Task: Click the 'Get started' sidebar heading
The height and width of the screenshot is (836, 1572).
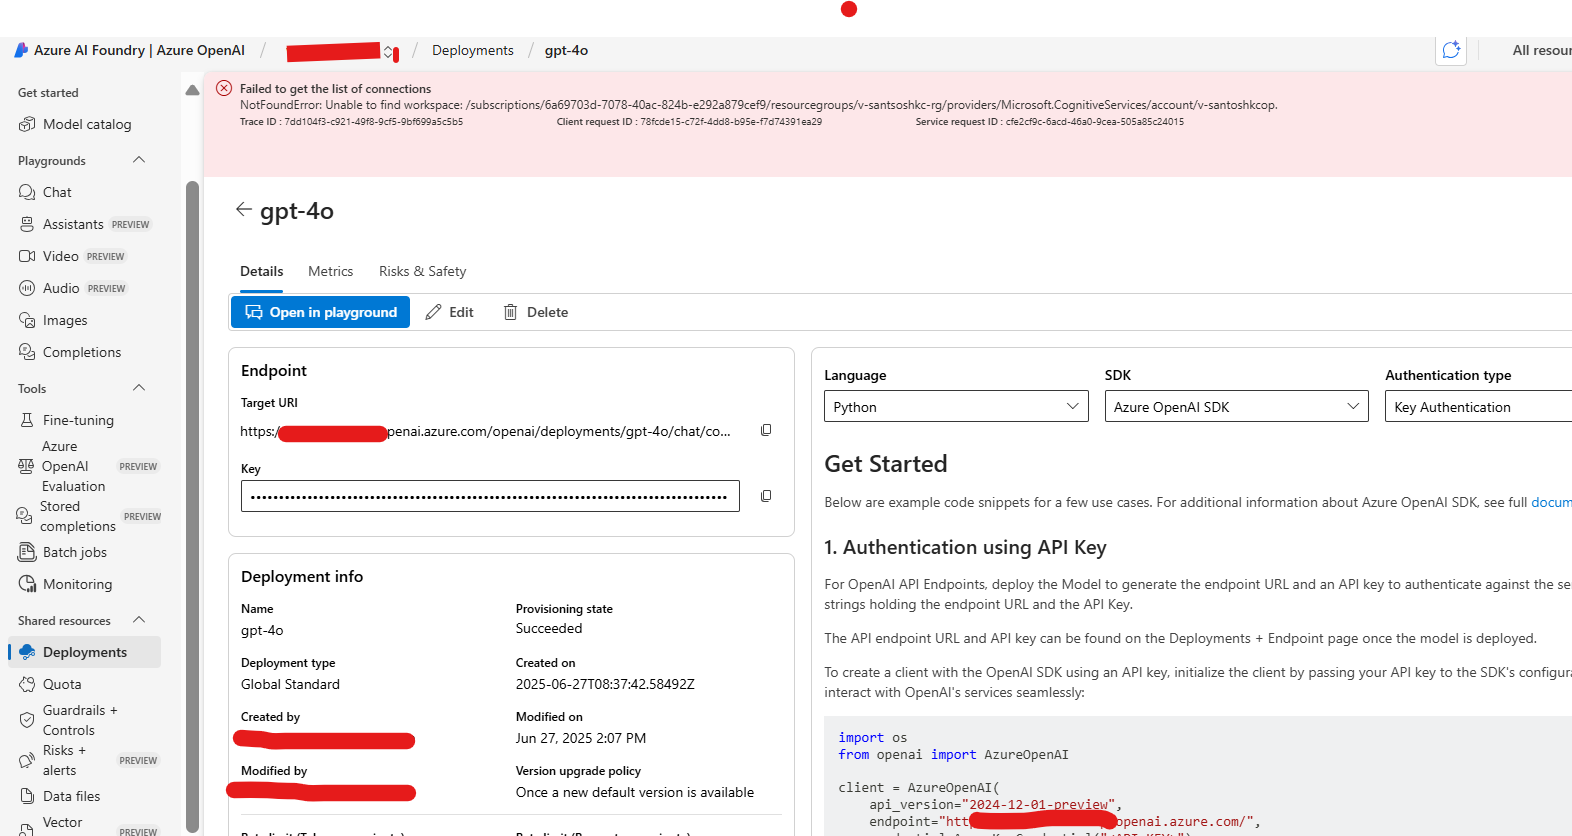Action: point(48,92)
